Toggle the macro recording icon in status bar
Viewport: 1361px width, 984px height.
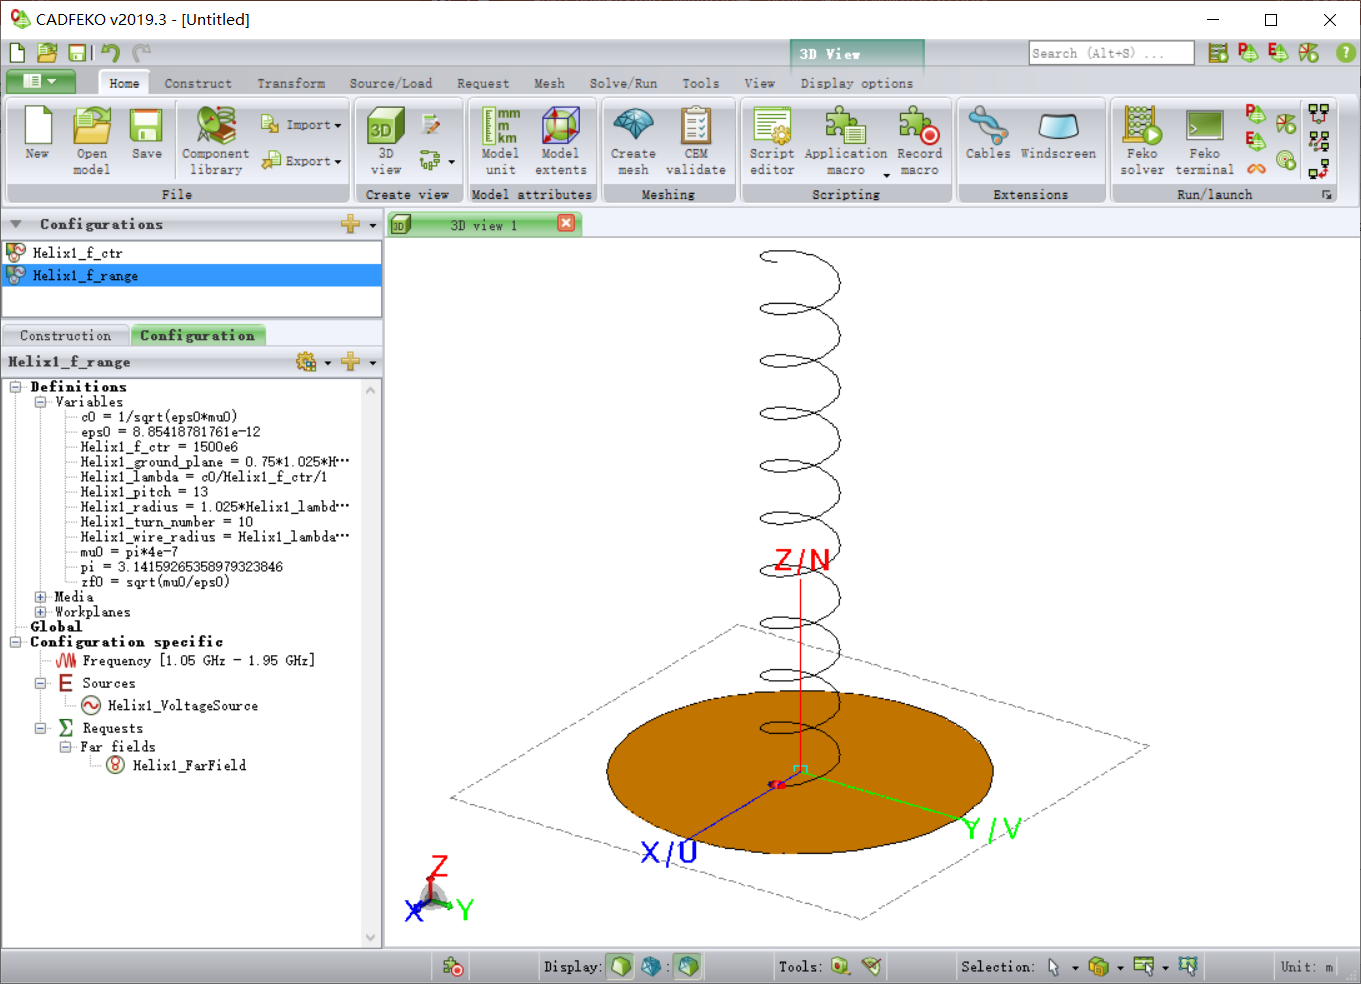pos(453,966)
